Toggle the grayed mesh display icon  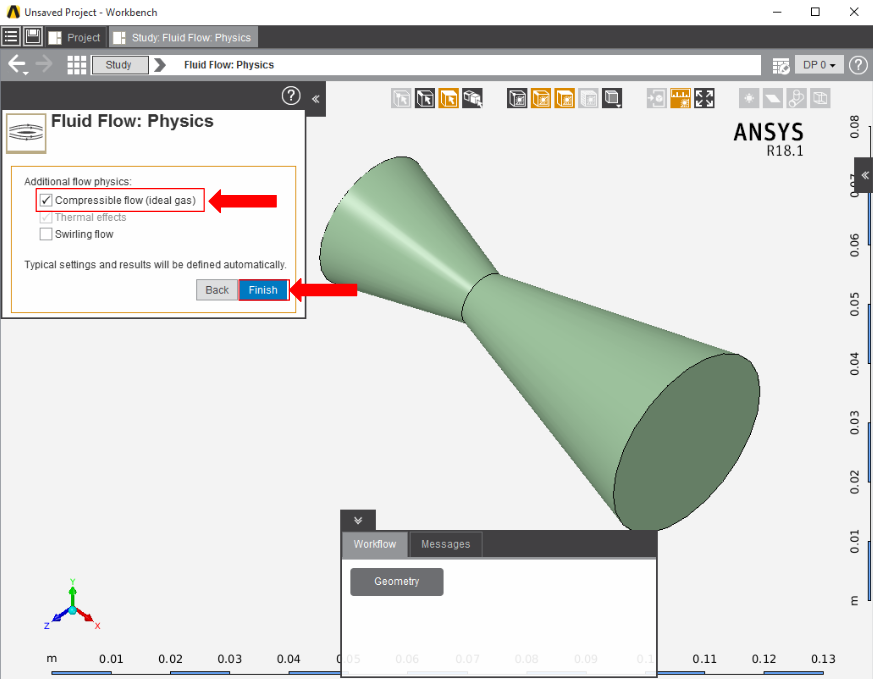[588, 99]
